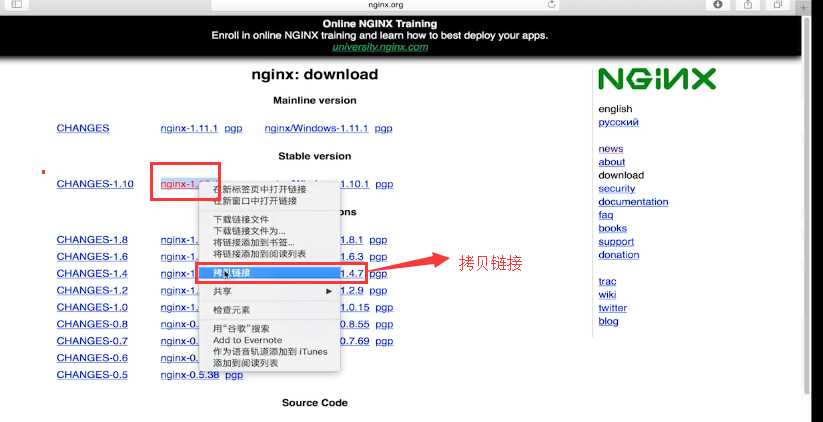Expand the 共享 submenu arrow
The height and width of the screenshot is (422, 823).
[329, 291]
